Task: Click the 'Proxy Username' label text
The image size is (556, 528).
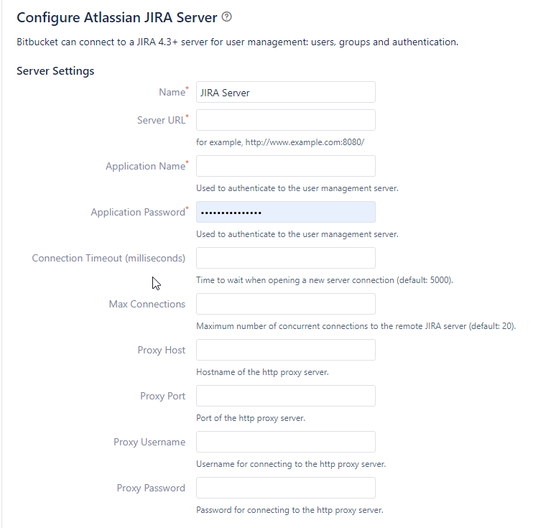Action: tap(149, 442)
